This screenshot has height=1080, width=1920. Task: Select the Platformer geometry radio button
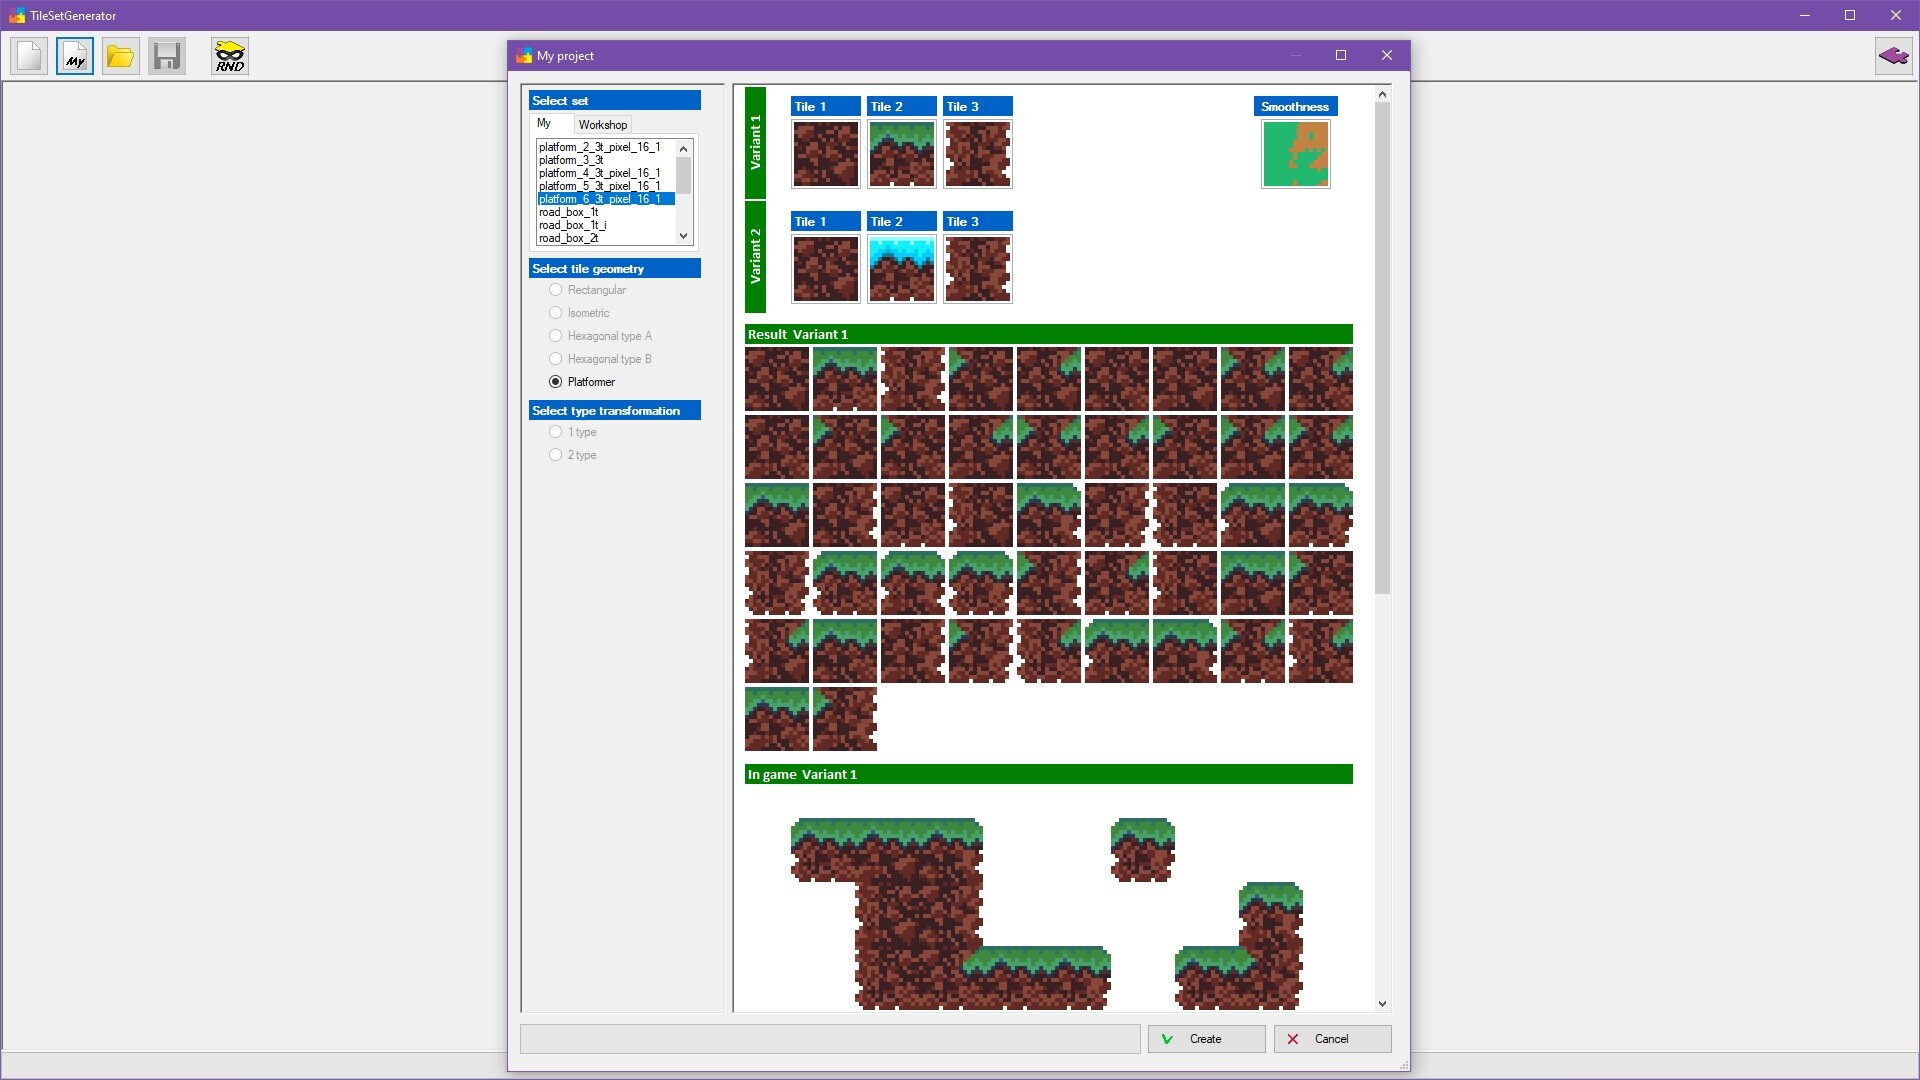[556, 382]
